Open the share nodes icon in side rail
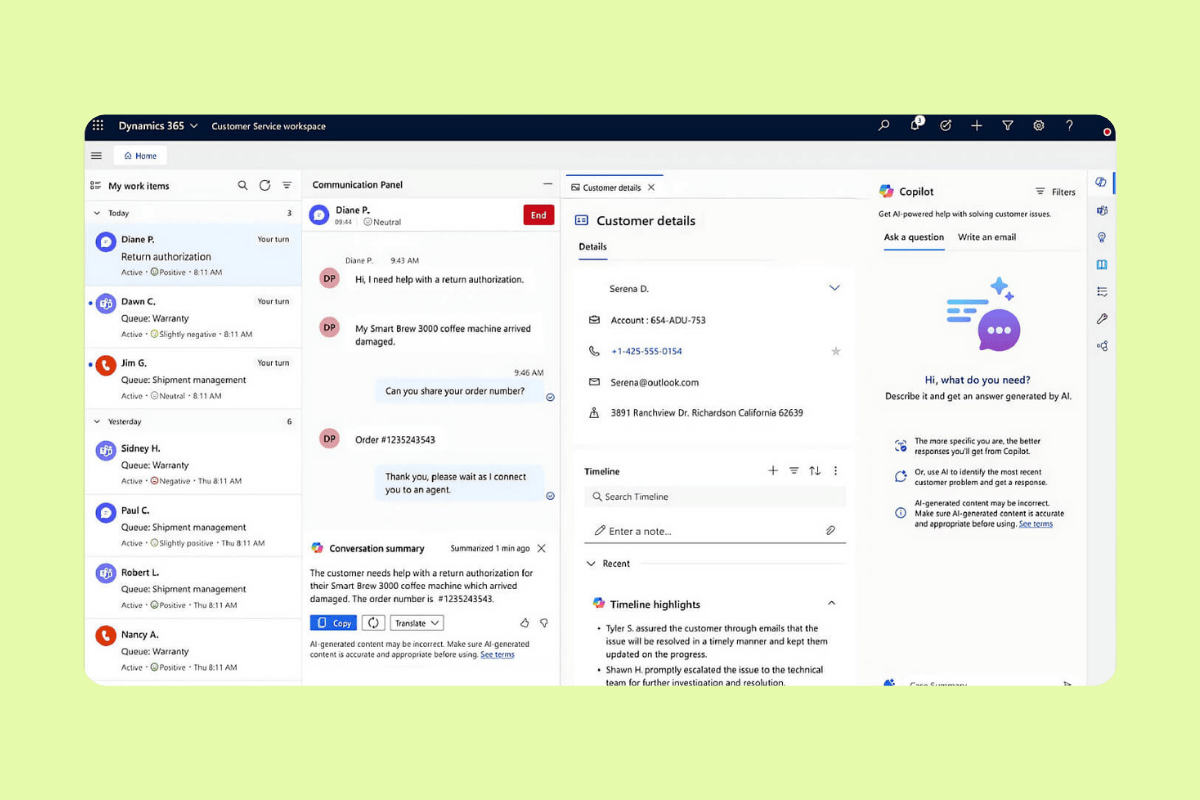 point(1101,346)
